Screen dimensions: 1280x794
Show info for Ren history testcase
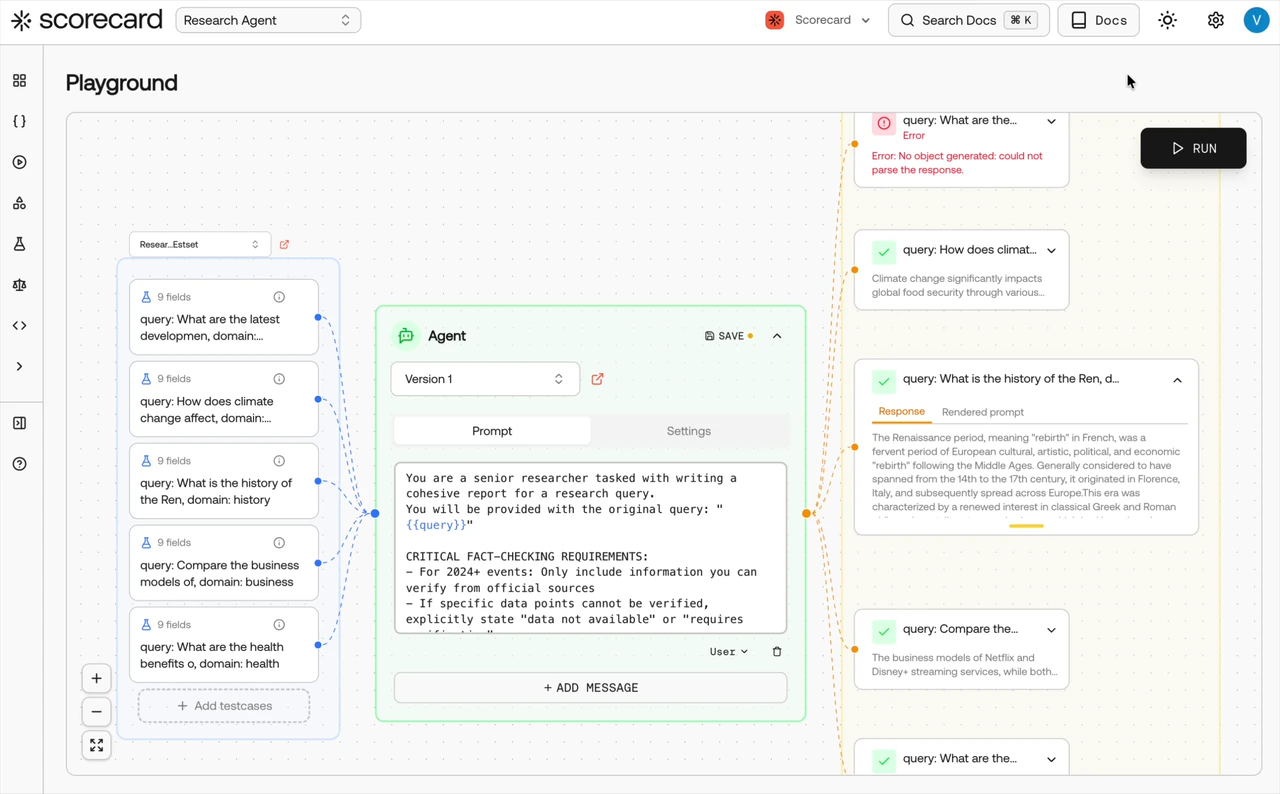pos(279,461)
